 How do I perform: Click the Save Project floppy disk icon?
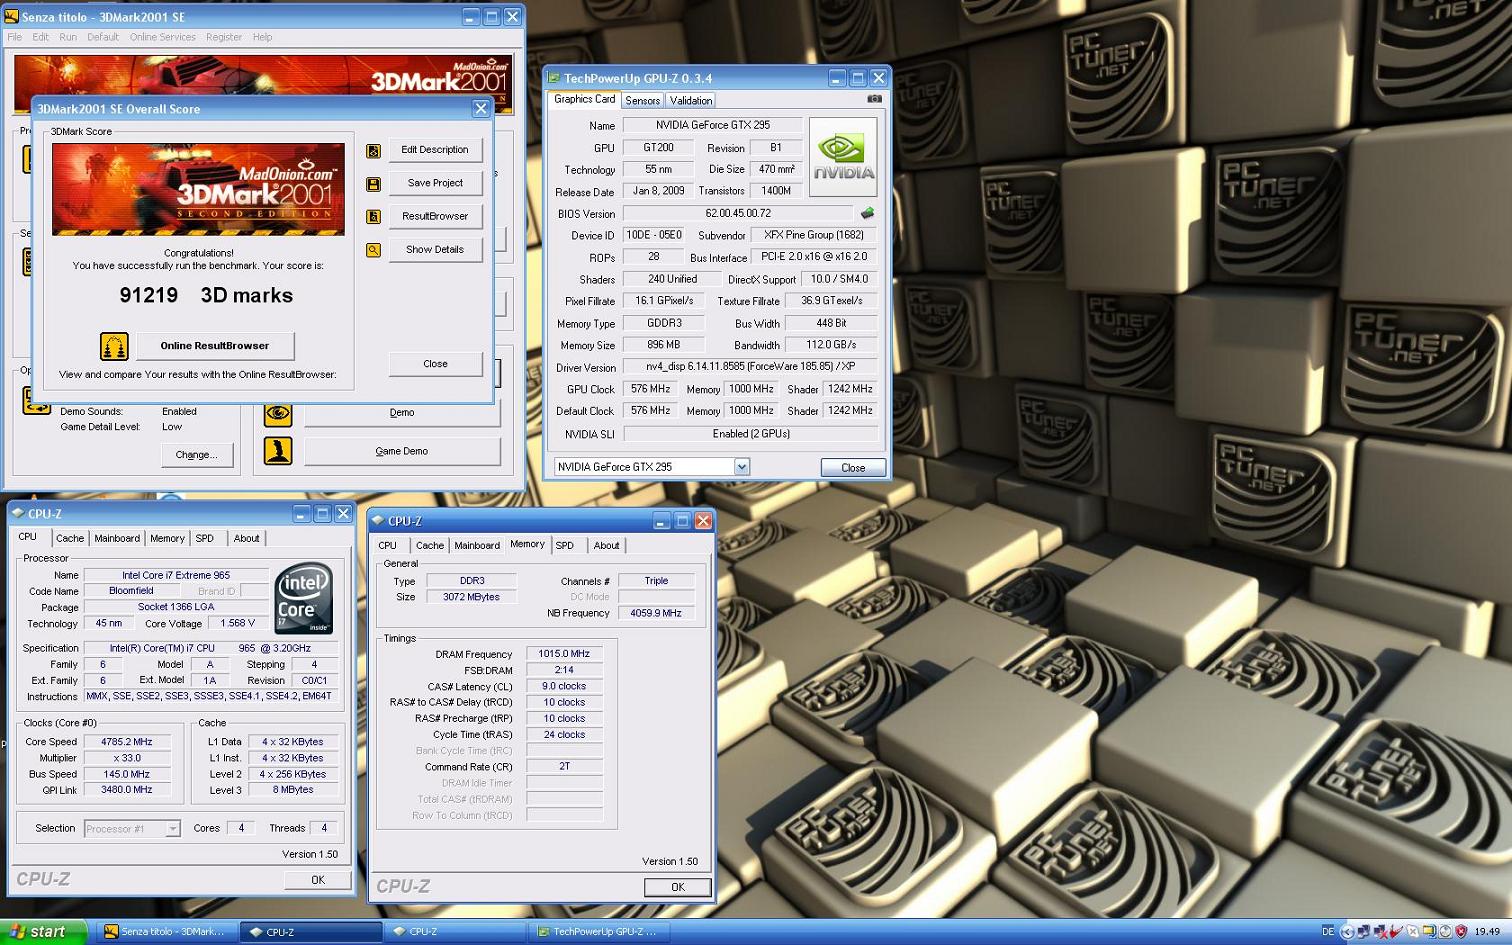click(x=373, y=184)
